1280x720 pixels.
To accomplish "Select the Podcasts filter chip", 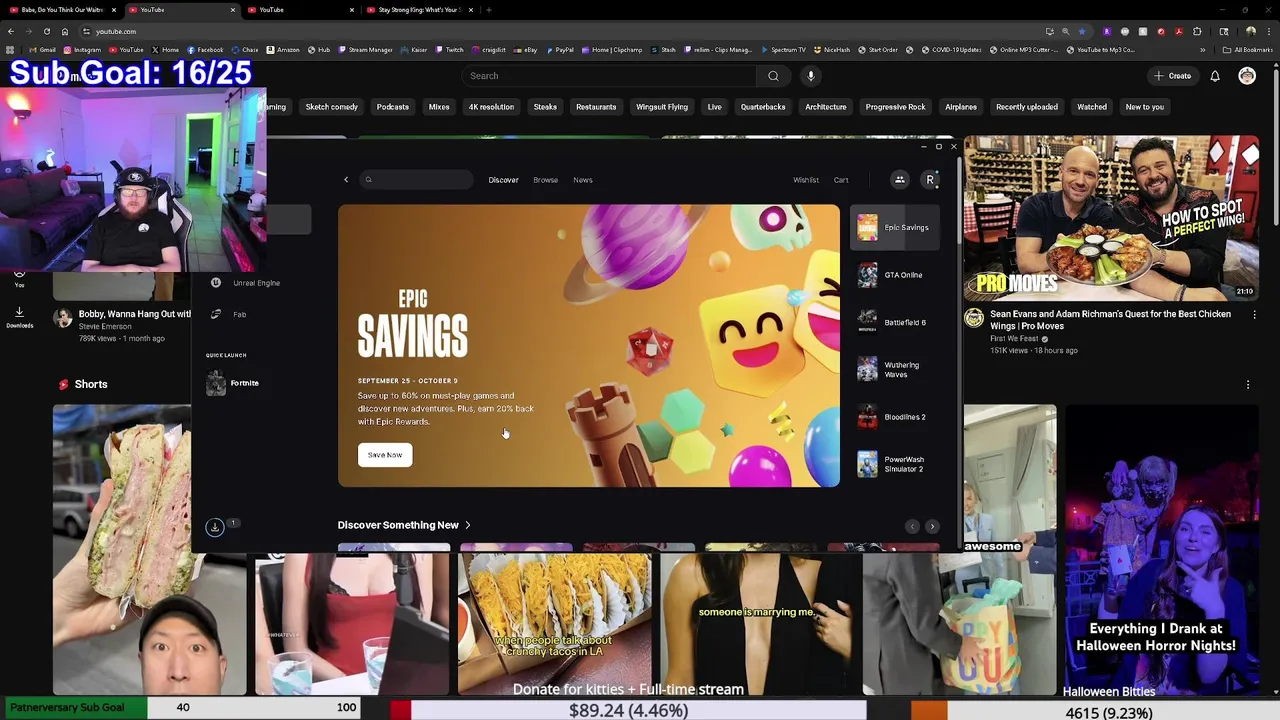I will 392,107.
